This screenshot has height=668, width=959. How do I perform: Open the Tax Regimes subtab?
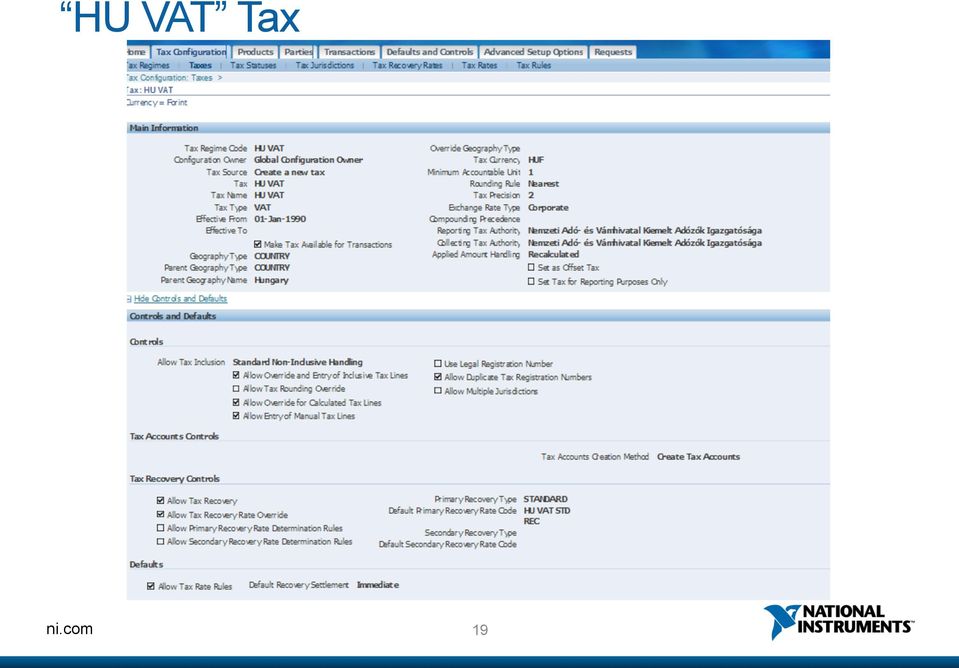coord(147,65)
